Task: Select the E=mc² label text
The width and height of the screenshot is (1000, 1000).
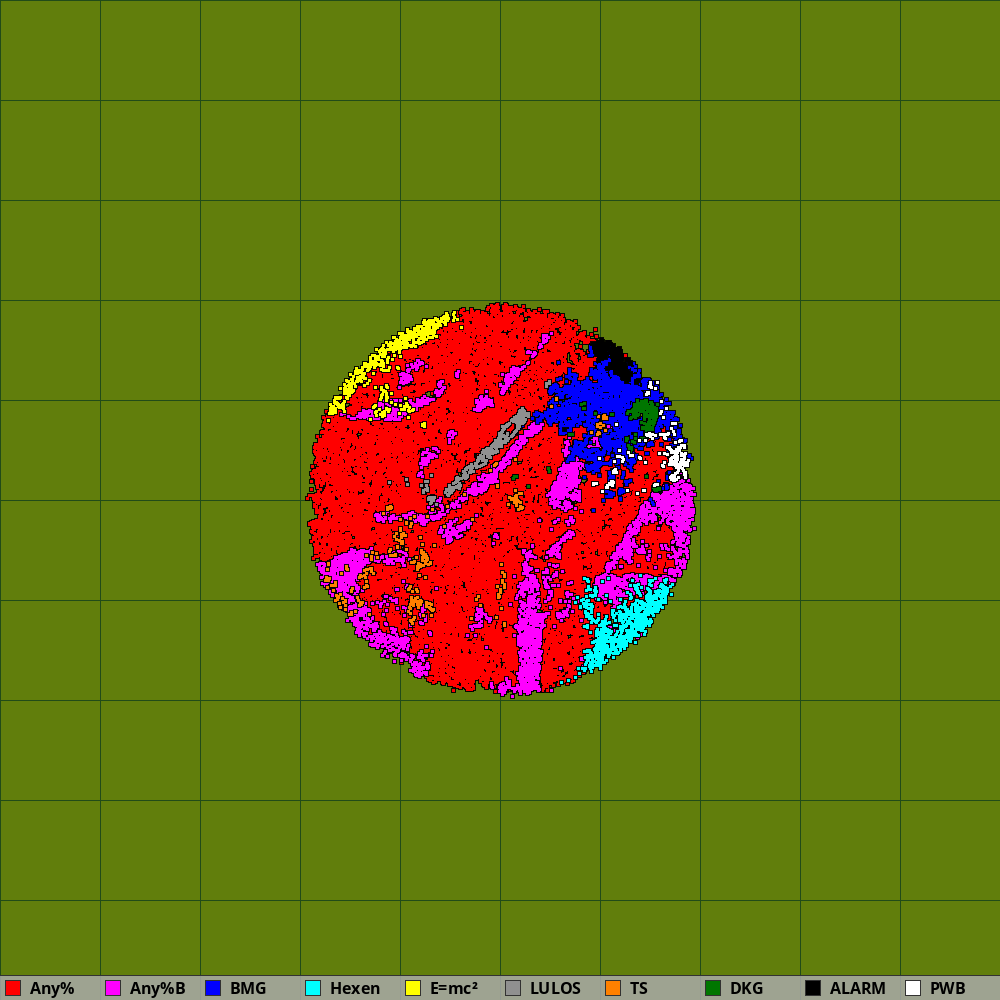Action: click(454, 989)
